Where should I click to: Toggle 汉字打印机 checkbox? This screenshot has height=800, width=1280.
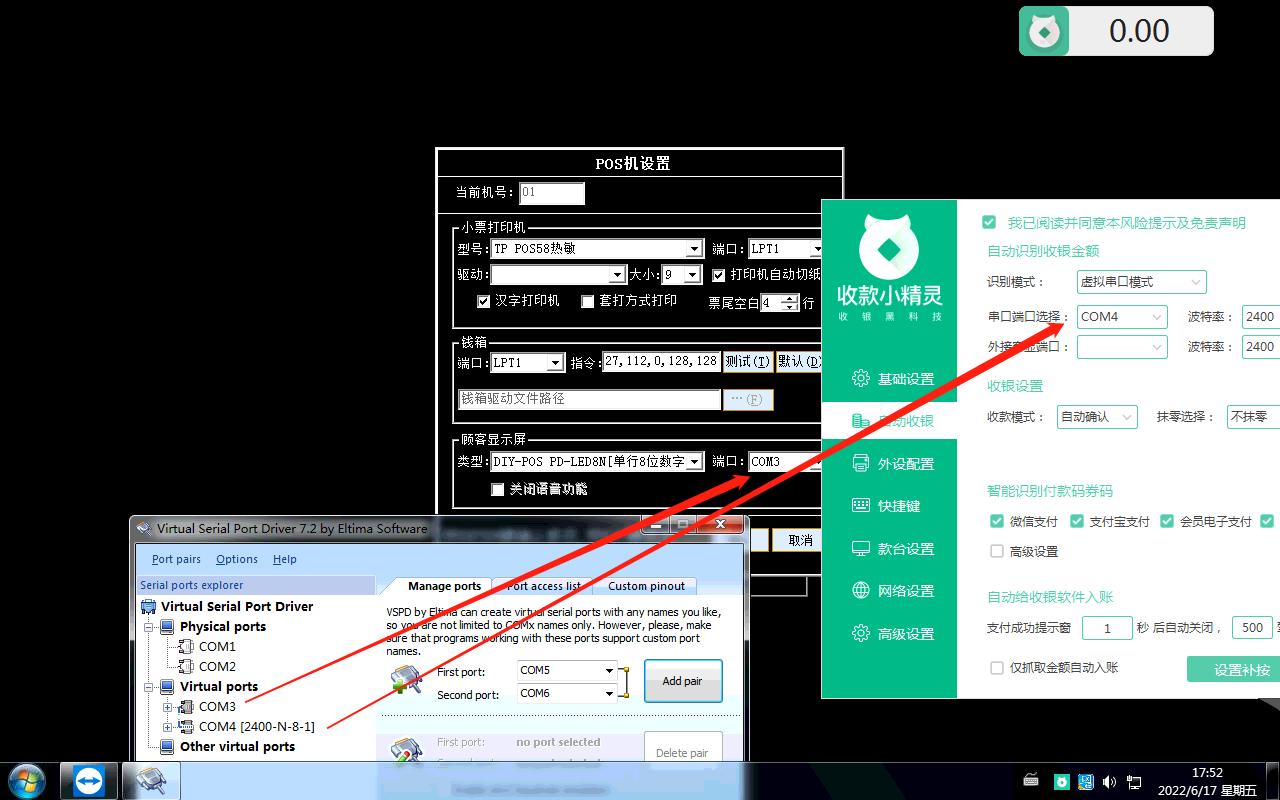point(483,301)
